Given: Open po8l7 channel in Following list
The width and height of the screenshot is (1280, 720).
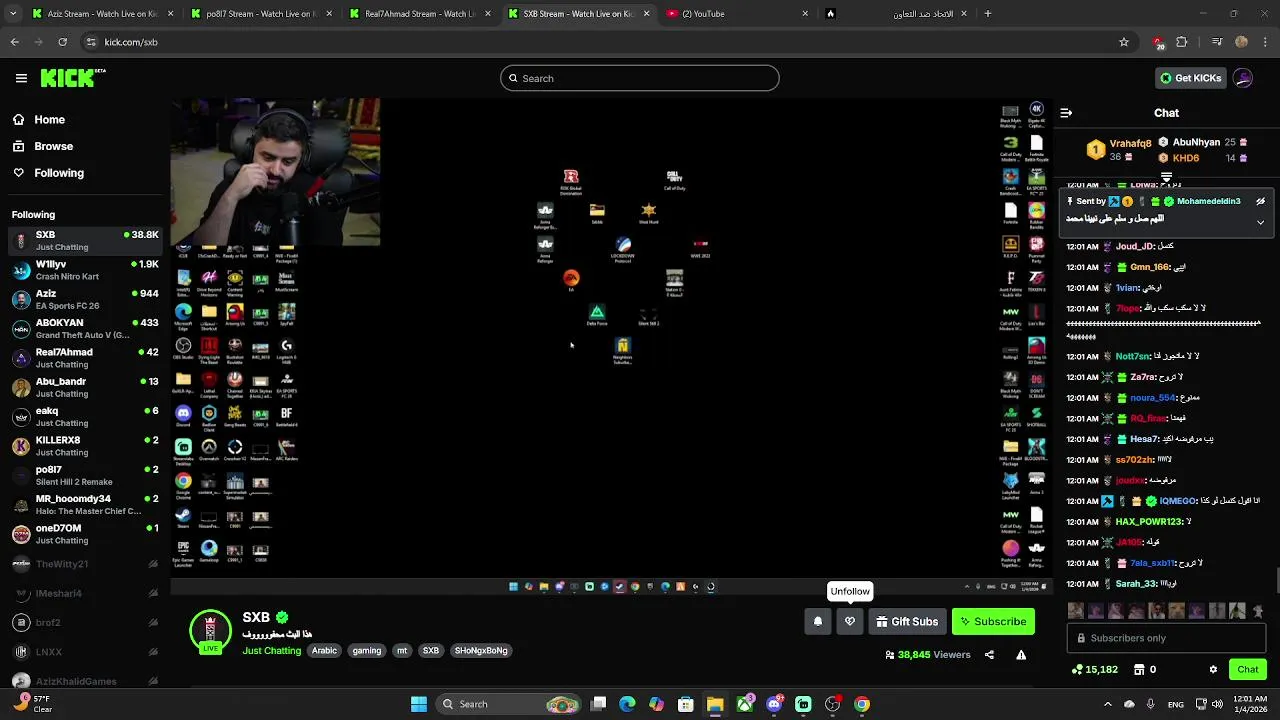Looking at the screenshot, I should coord(85,475).
